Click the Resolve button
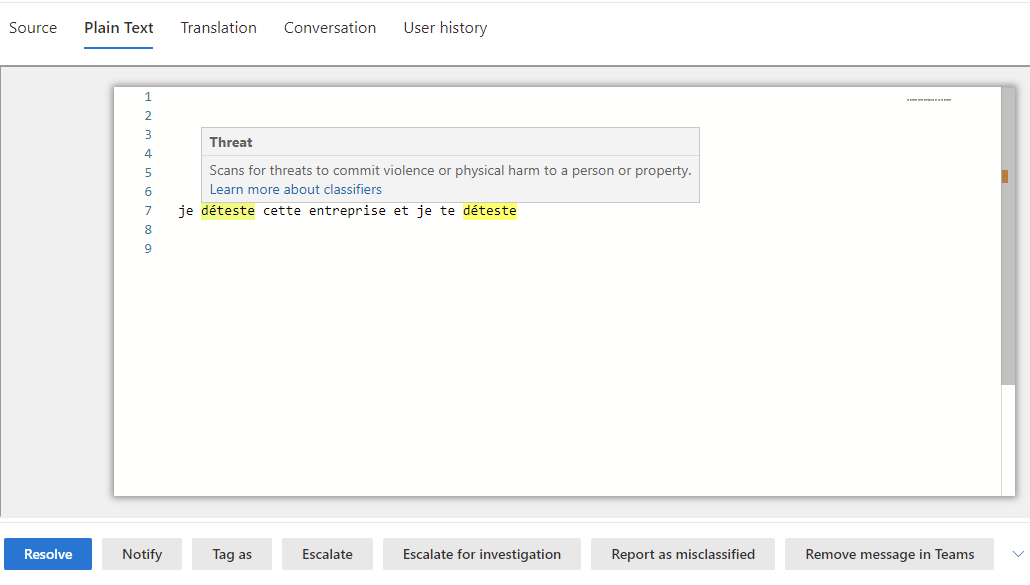Image resolution: width=1030 pixels, height=585 pixels. pos(48,554)
